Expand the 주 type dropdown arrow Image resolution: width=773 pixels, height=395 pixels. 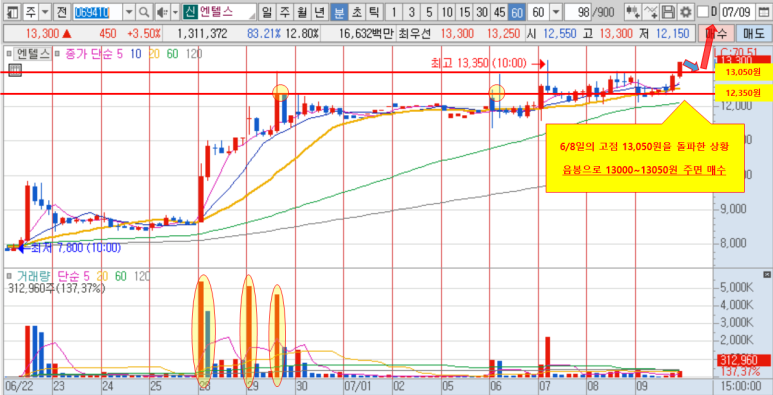point(45,12)
